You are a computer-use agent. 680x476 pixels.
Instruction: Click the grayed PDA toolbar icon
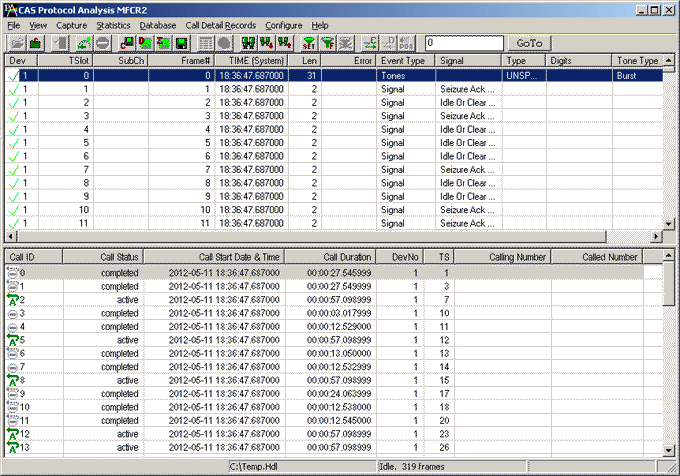(x=406, y=43)
